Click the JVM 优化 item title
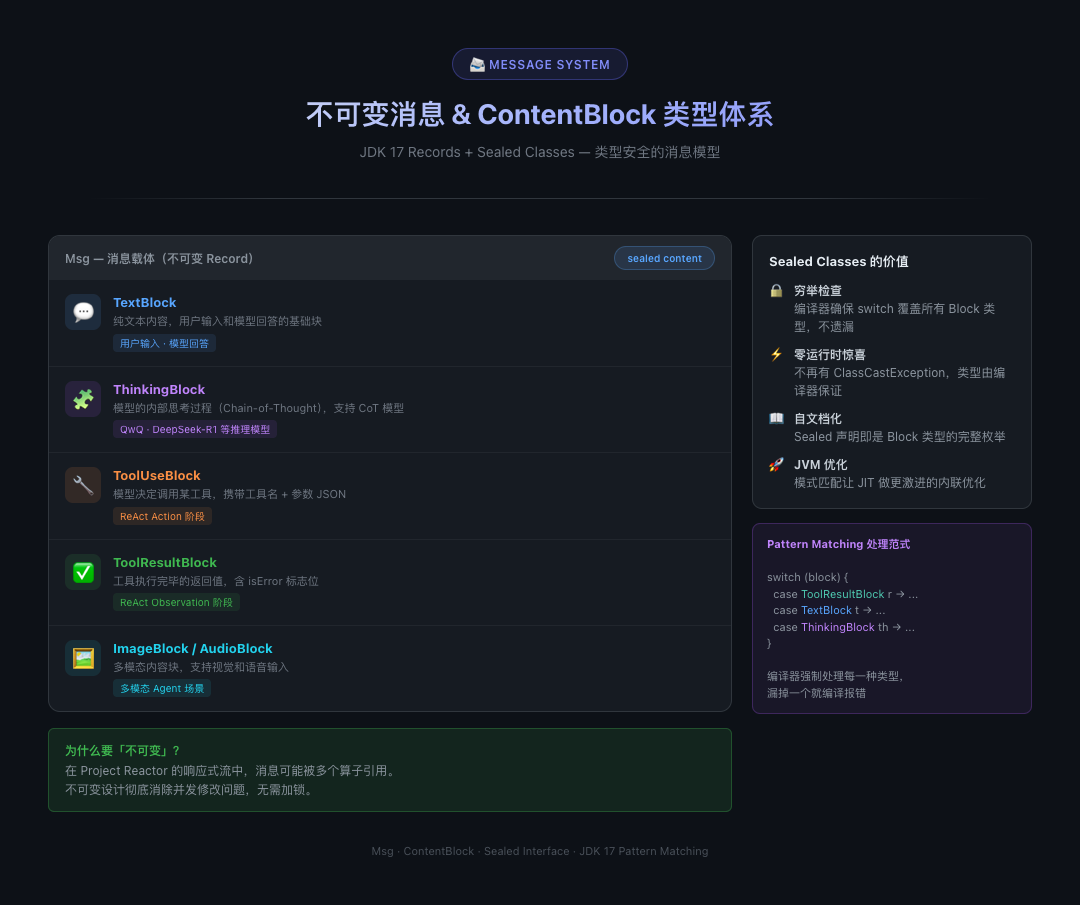Image resolution: width=1080 pixels, height=905 pixels. (820, 464)
